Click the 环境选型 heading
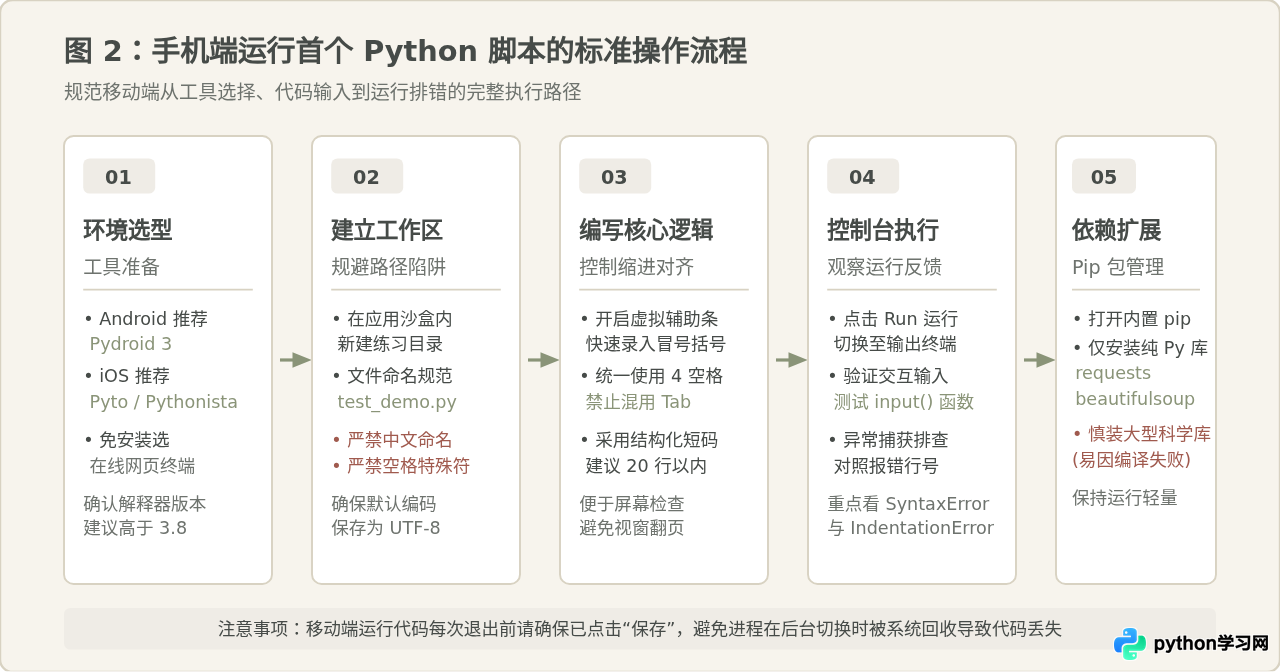Viewport: 1280px width, 672px height. 128,231
